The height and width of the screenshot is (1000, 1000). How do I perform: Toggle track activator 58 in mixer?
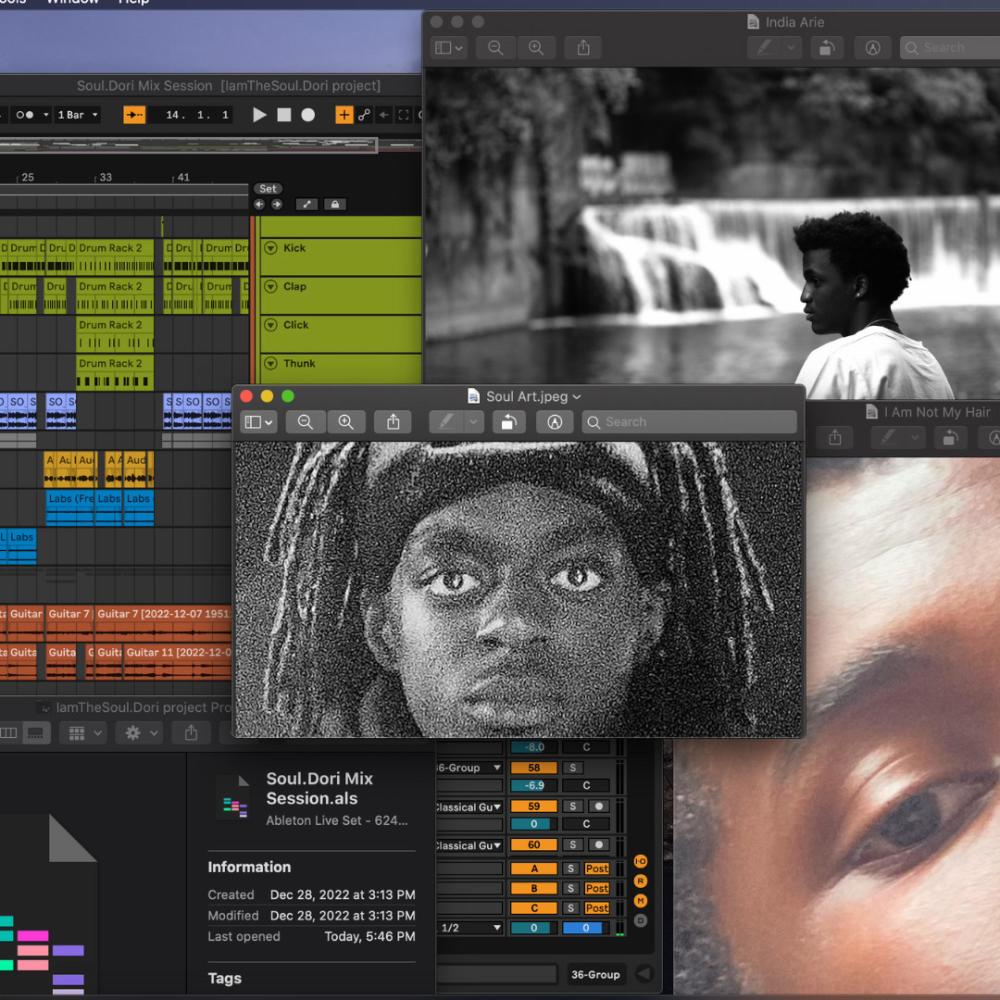pyautogui.click(x=534, y=768)
